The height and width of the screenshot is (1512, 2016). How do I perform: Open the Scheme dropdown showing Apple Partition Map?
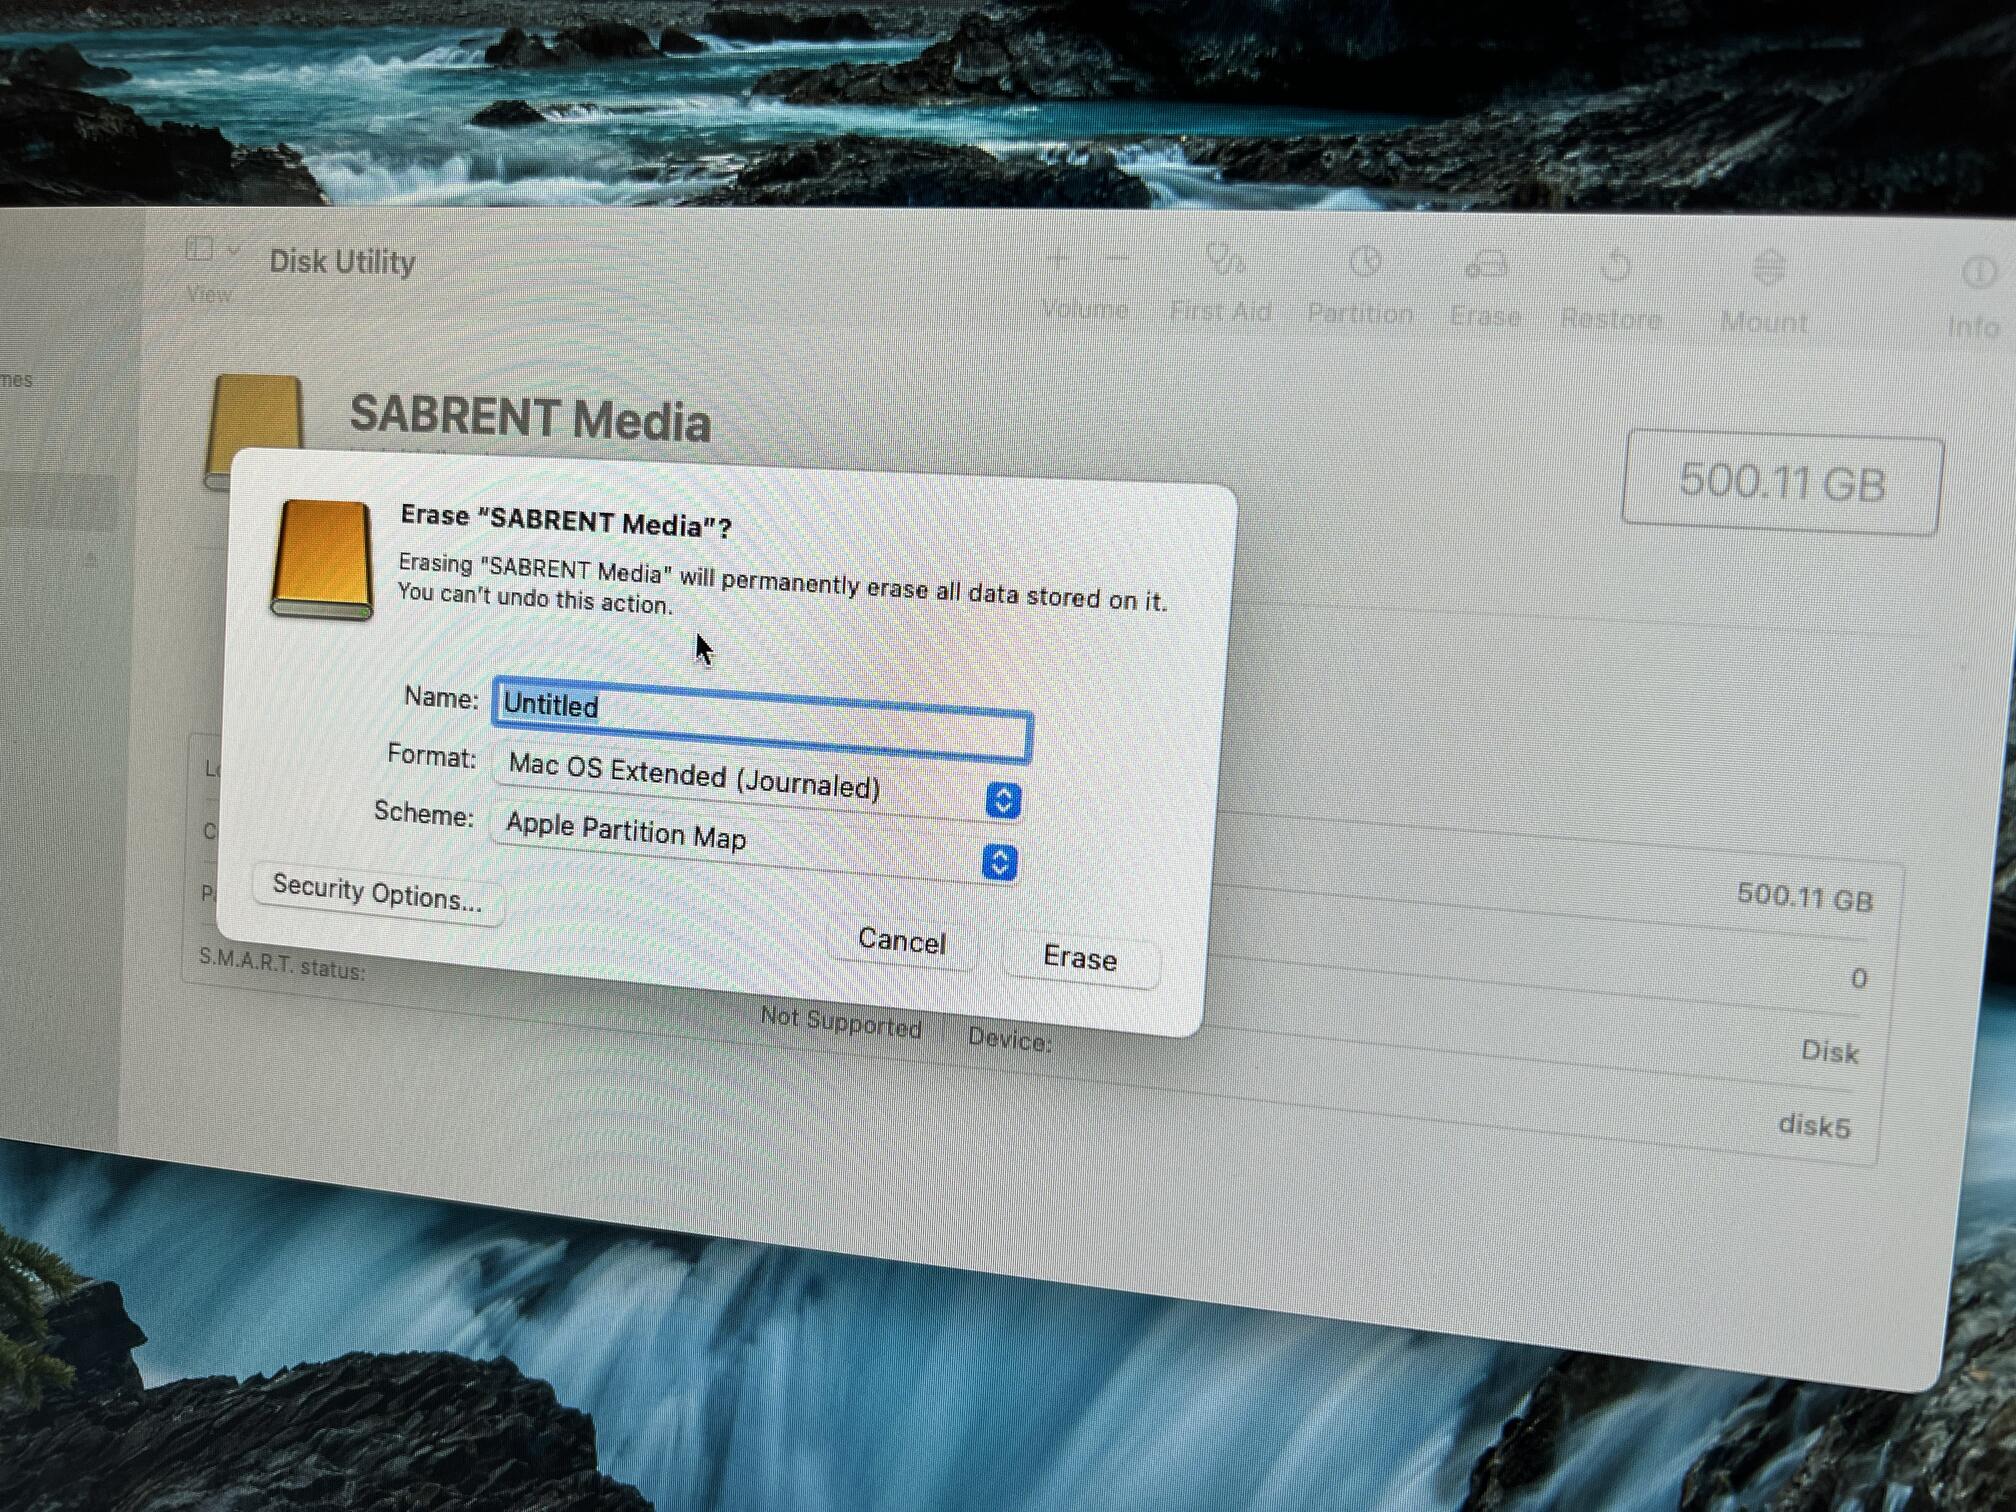[x=755, y=841]
